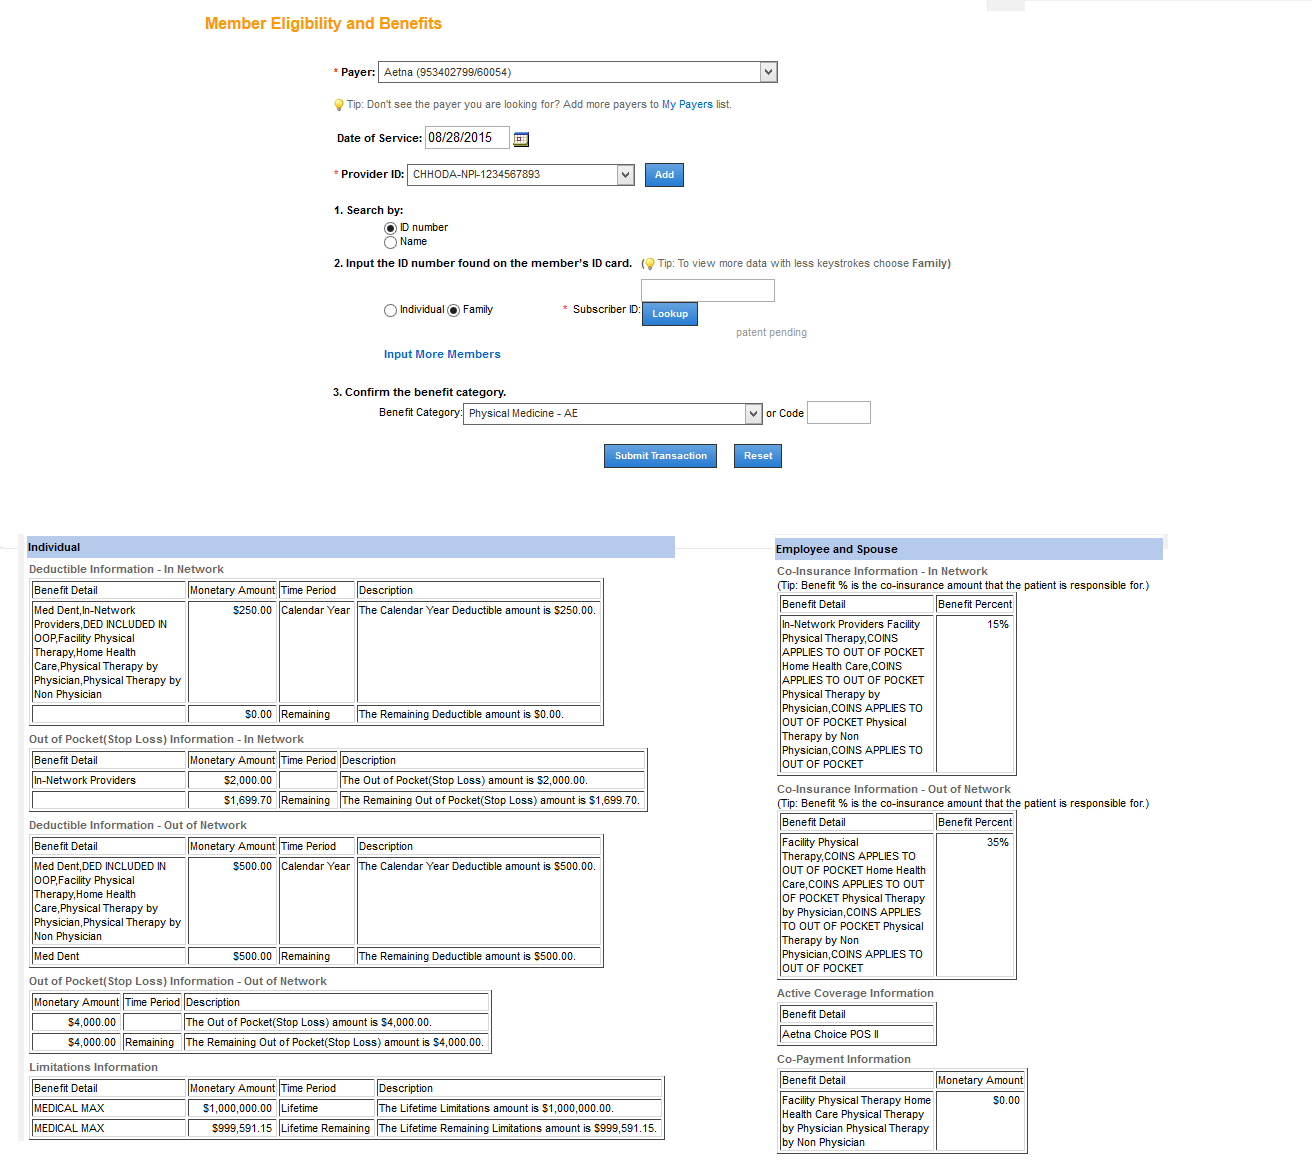Image resolution: width=1312 pixels, height=1162 pixels.
Task: Click the Co-Payment Information heading
Action: (844, 1059)
